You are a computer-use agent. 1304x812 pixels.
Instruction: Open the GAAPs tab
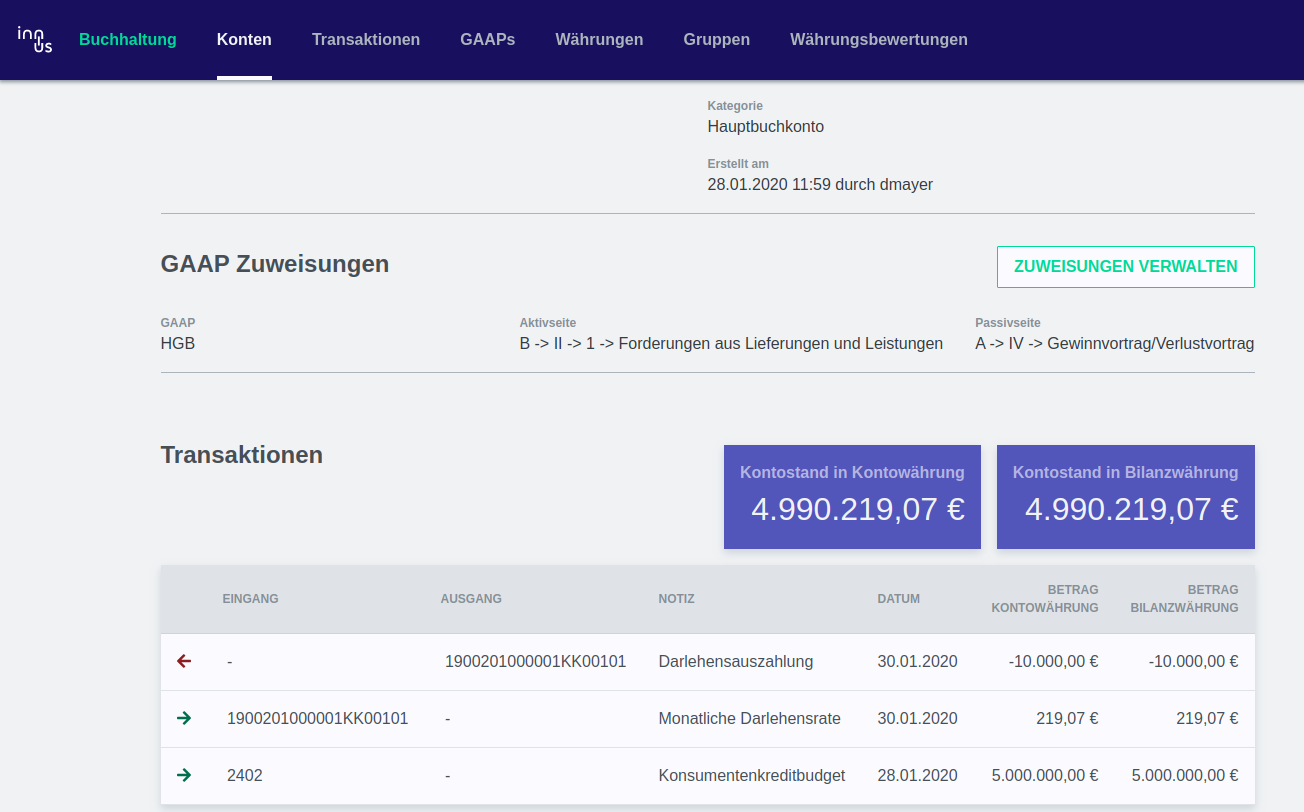click(x=488, y=40)
